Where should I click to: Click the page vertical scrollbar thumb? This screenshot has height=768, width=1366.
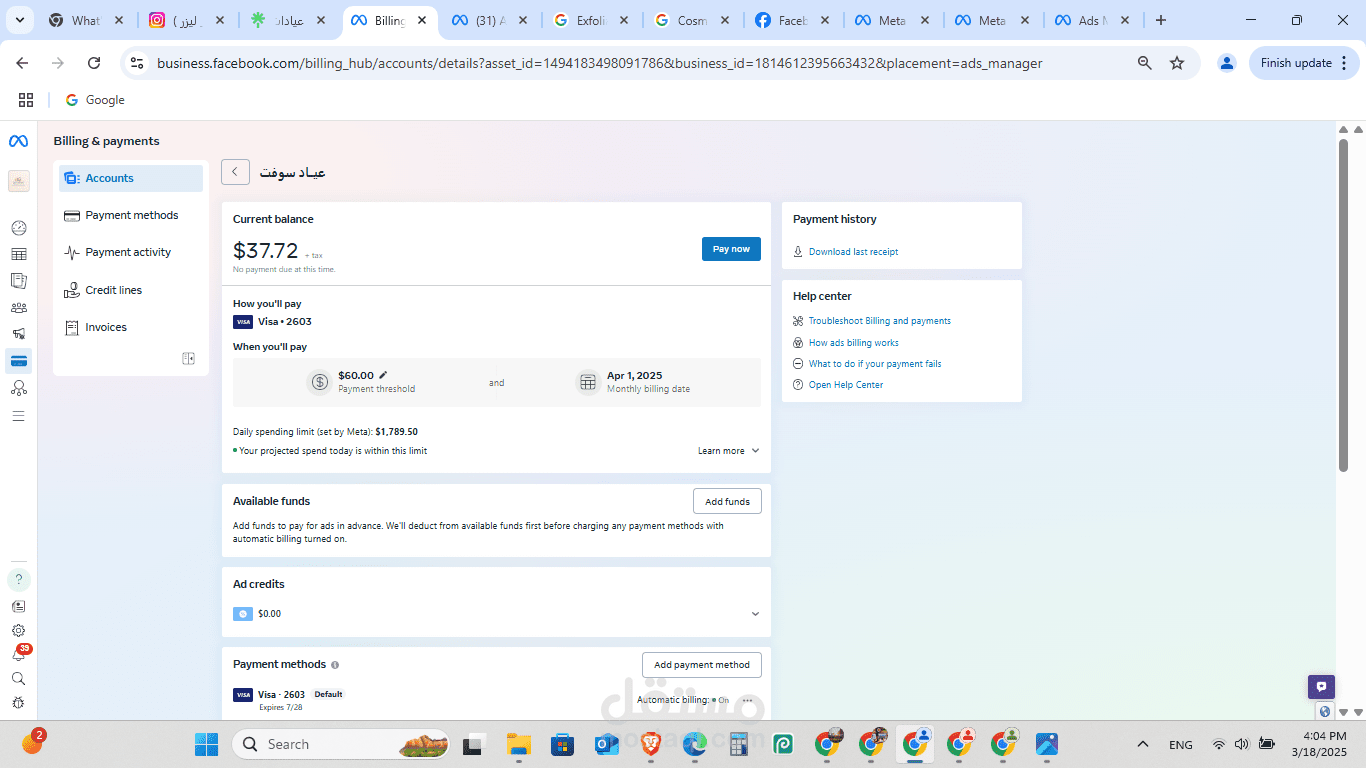coord(1343,305)
